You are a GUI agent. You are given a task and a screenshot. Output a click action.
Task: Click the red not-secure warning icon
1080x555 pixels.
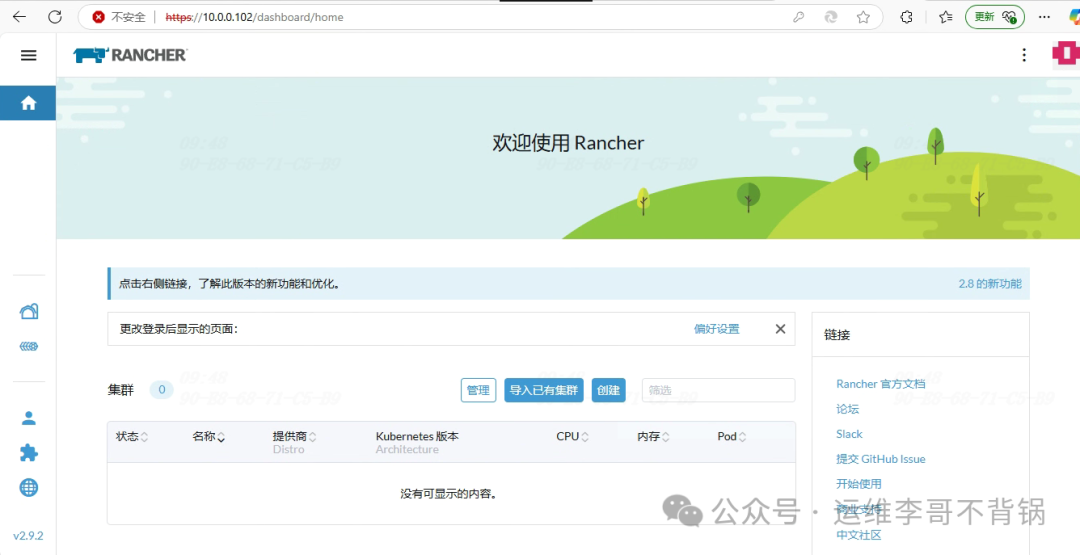point(98,17)
